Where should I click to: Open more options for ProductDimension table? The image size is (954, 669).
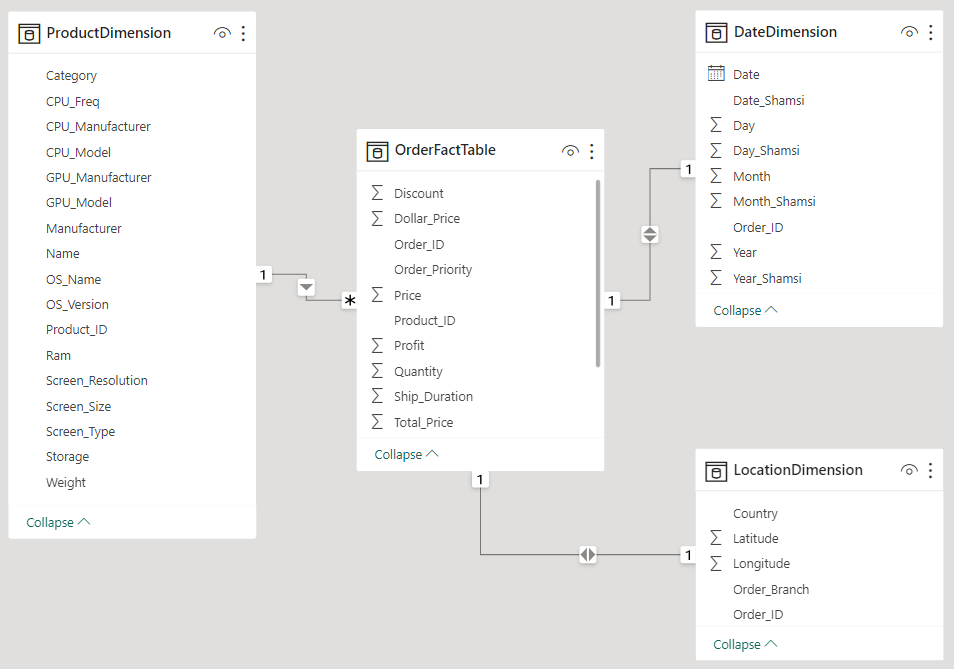pyautogui.click(x=243, y=33)
